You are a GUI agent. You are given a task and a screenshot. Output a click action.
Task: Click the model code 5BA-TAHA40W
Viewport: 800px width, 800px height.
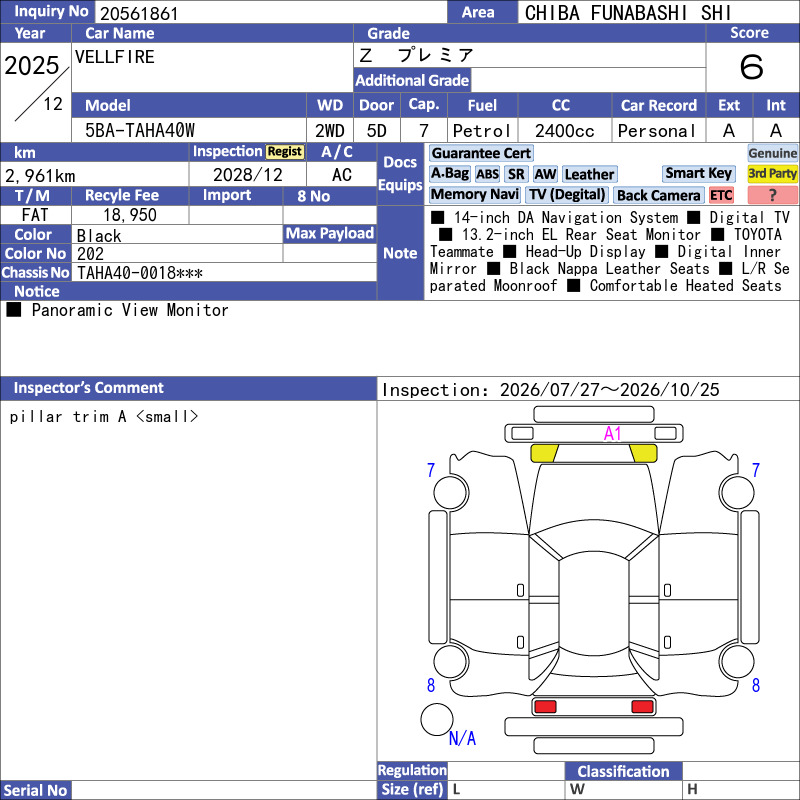coord(140,131)
